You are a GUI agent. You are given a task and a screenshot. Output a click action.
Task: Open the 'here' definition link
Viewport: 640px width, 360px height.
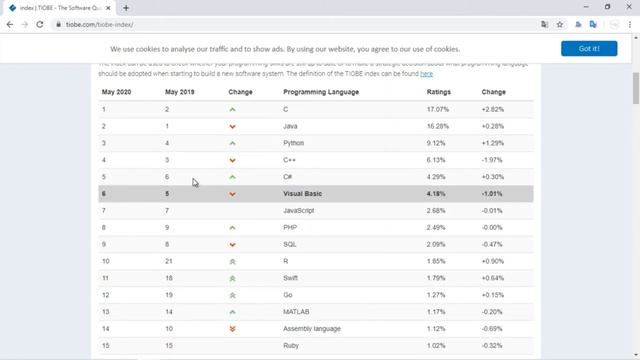[426, 73]
